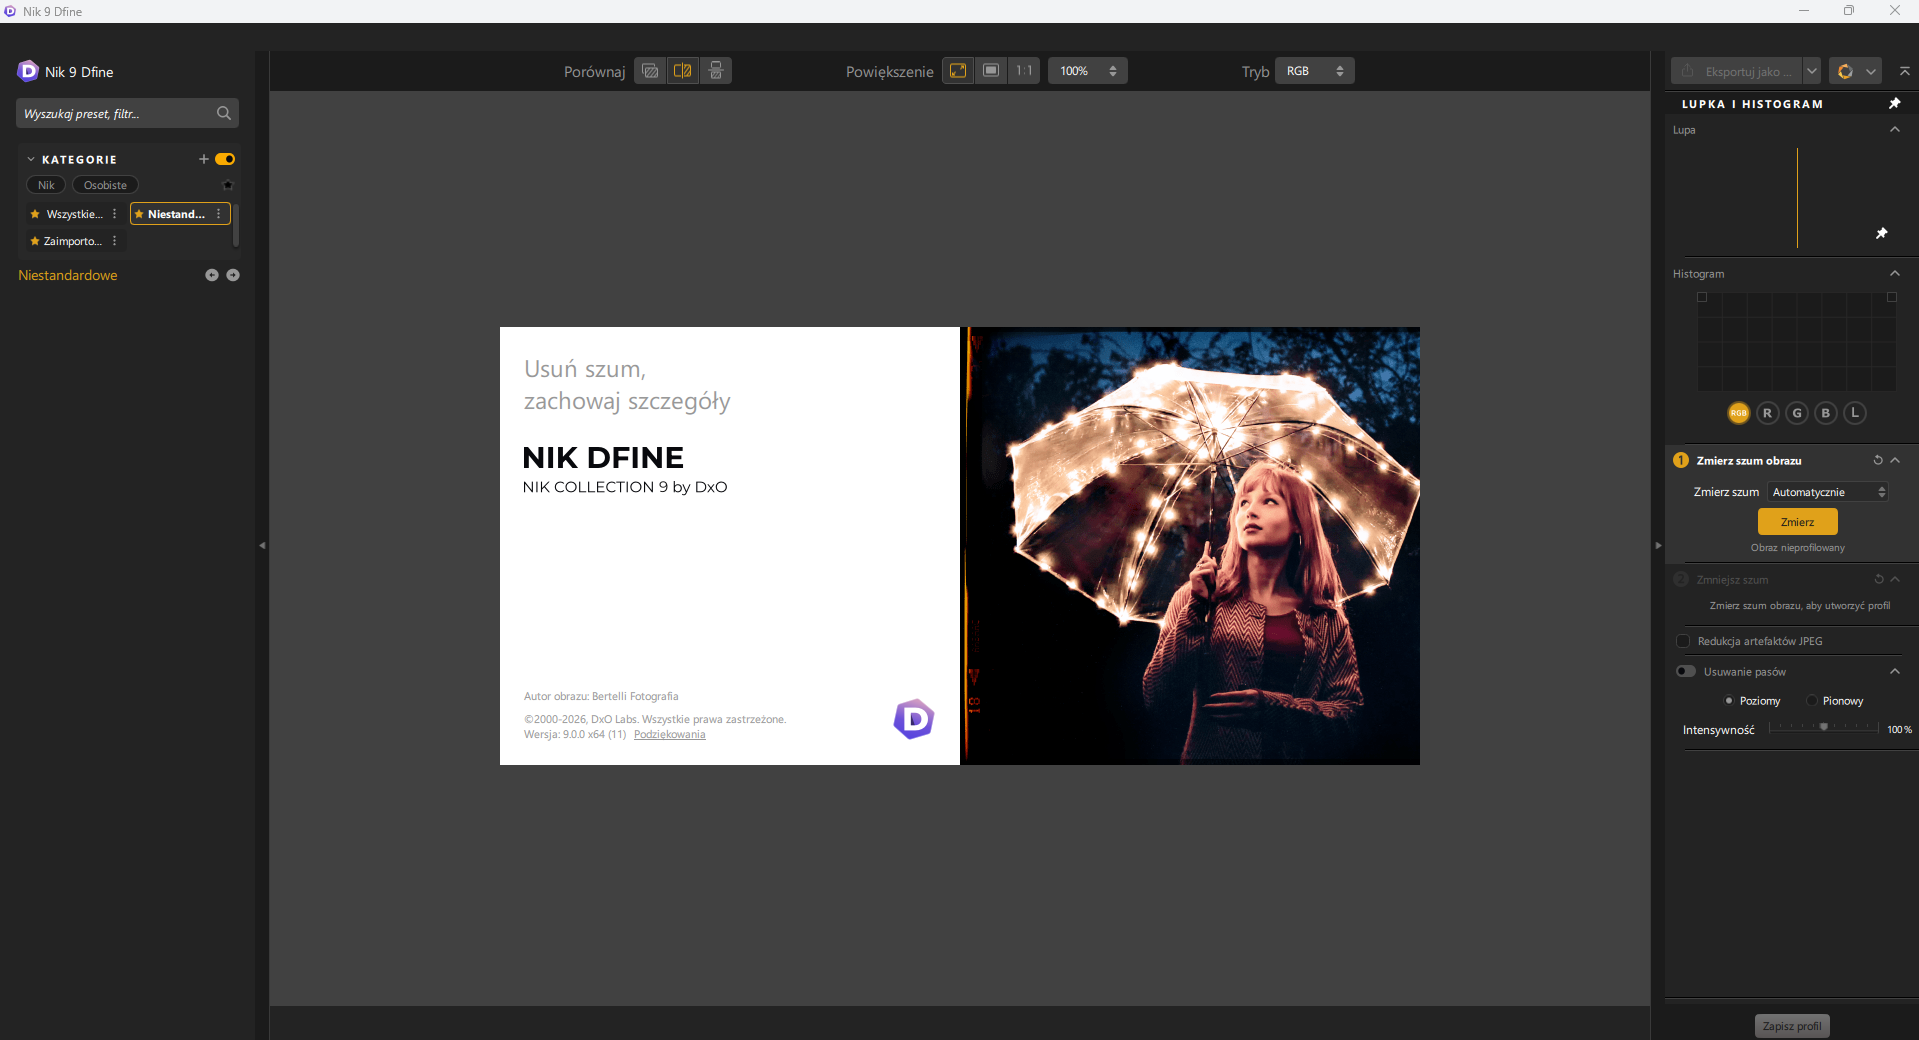Toggle histogram highlight clipping indicator

coord(1892,297)
